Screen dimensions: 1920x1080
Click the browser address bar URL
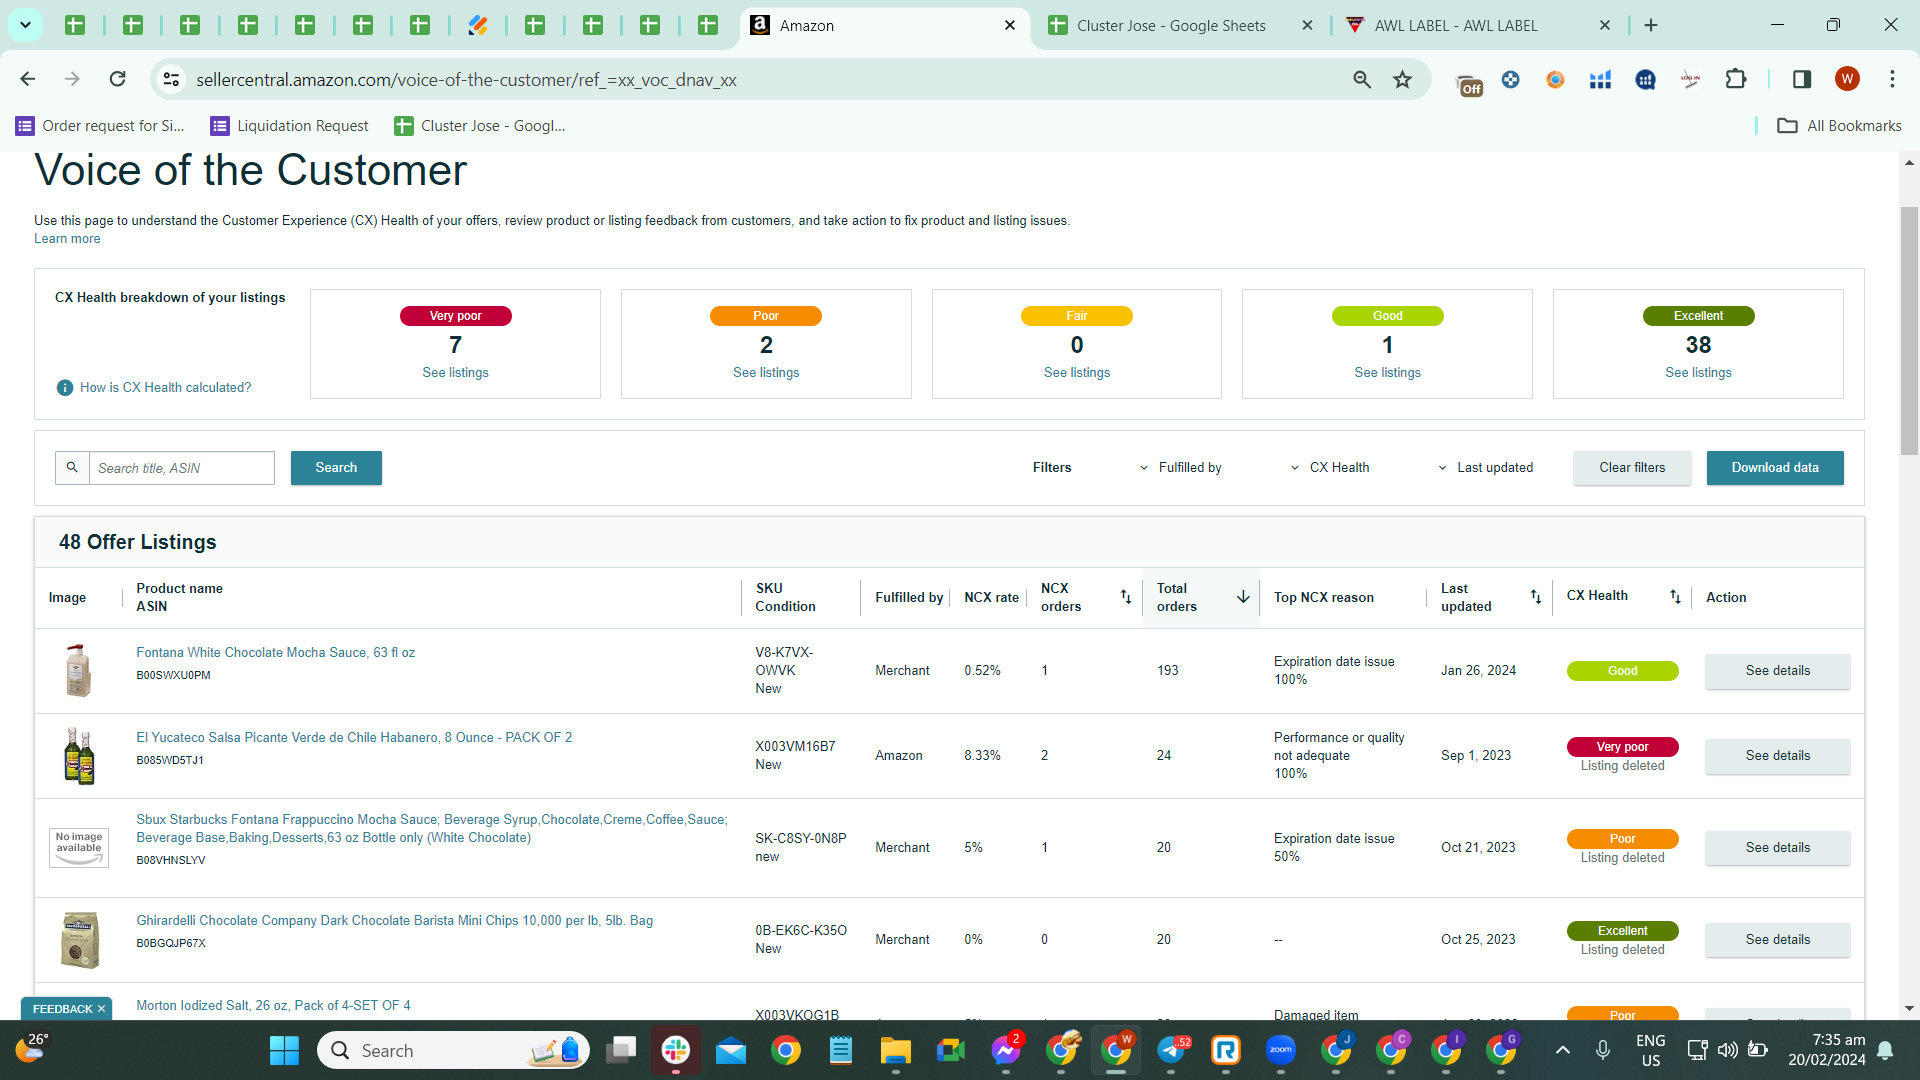click(x=466, y=80)
